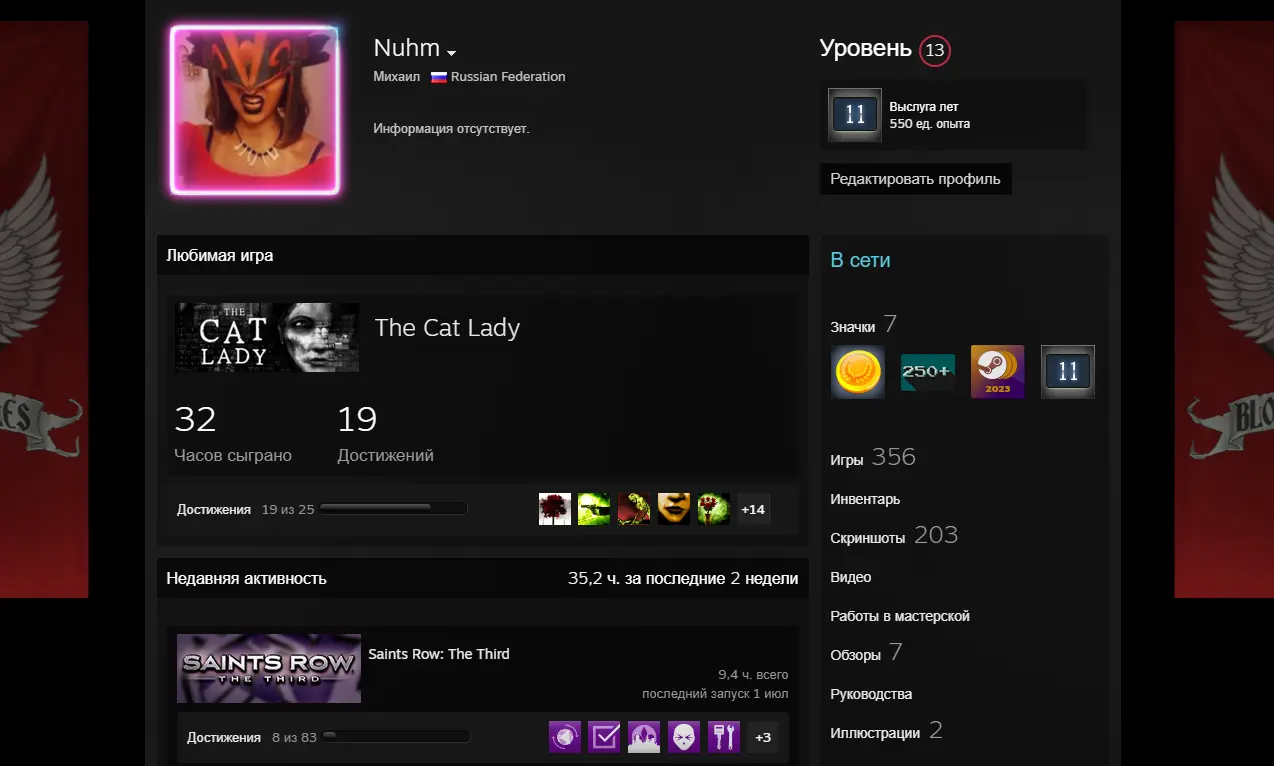View the purple tools Saints Row achievement
Screen dimensions: 1274x766
(724, 737)
